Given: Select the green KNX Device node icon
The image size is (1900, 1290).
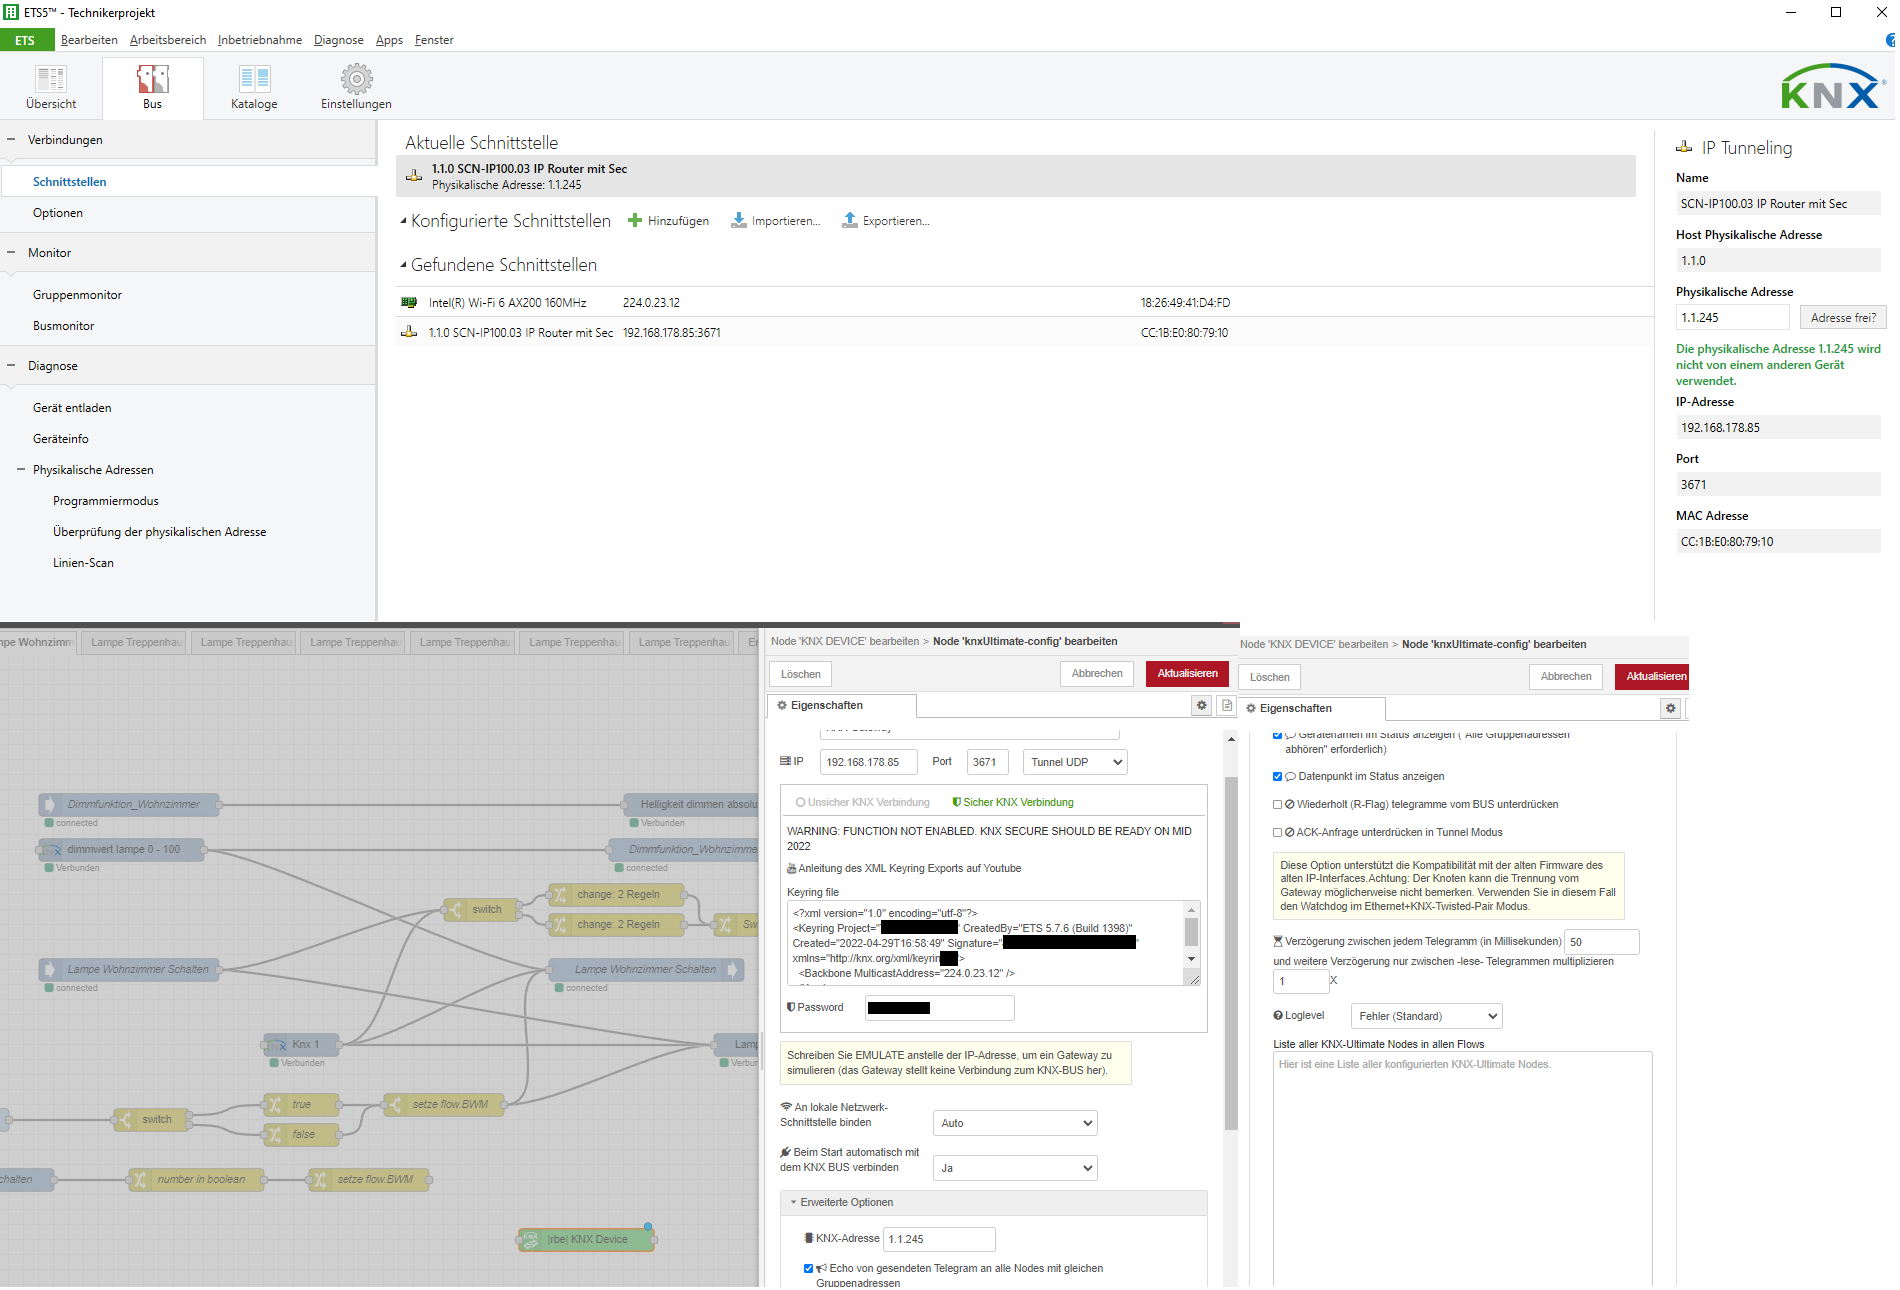Looking at the screenshot, I should point(532,1239).
